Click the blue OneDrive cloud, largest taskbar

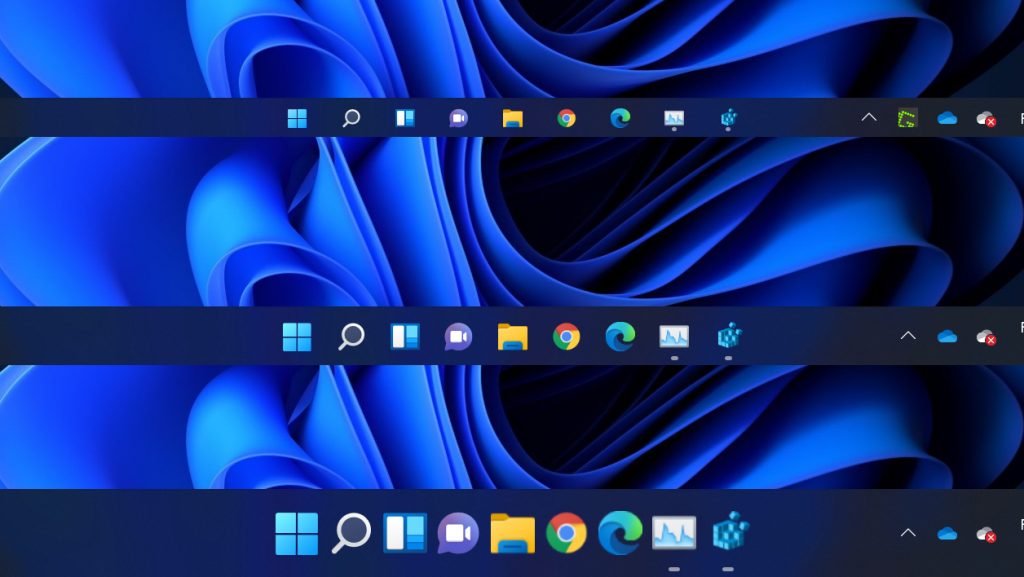coord(947,533)
